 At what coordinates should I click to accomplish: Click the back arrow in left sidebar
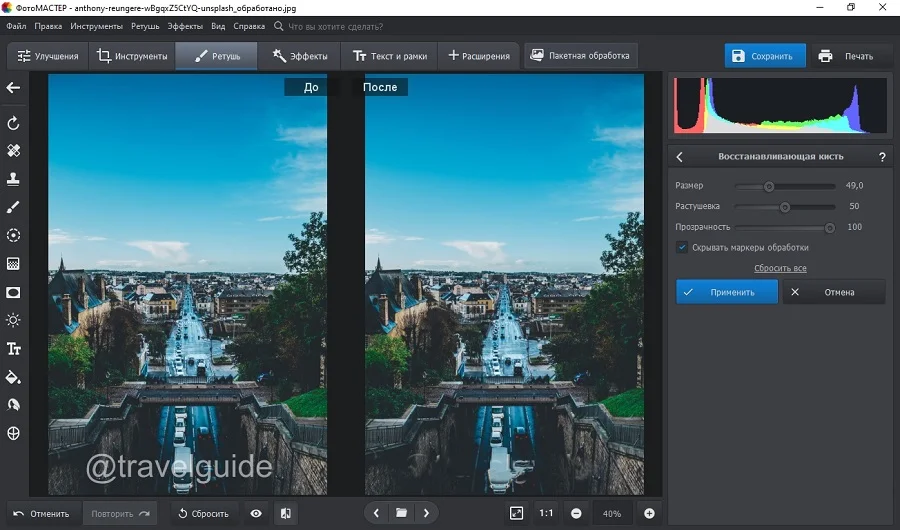14,88
